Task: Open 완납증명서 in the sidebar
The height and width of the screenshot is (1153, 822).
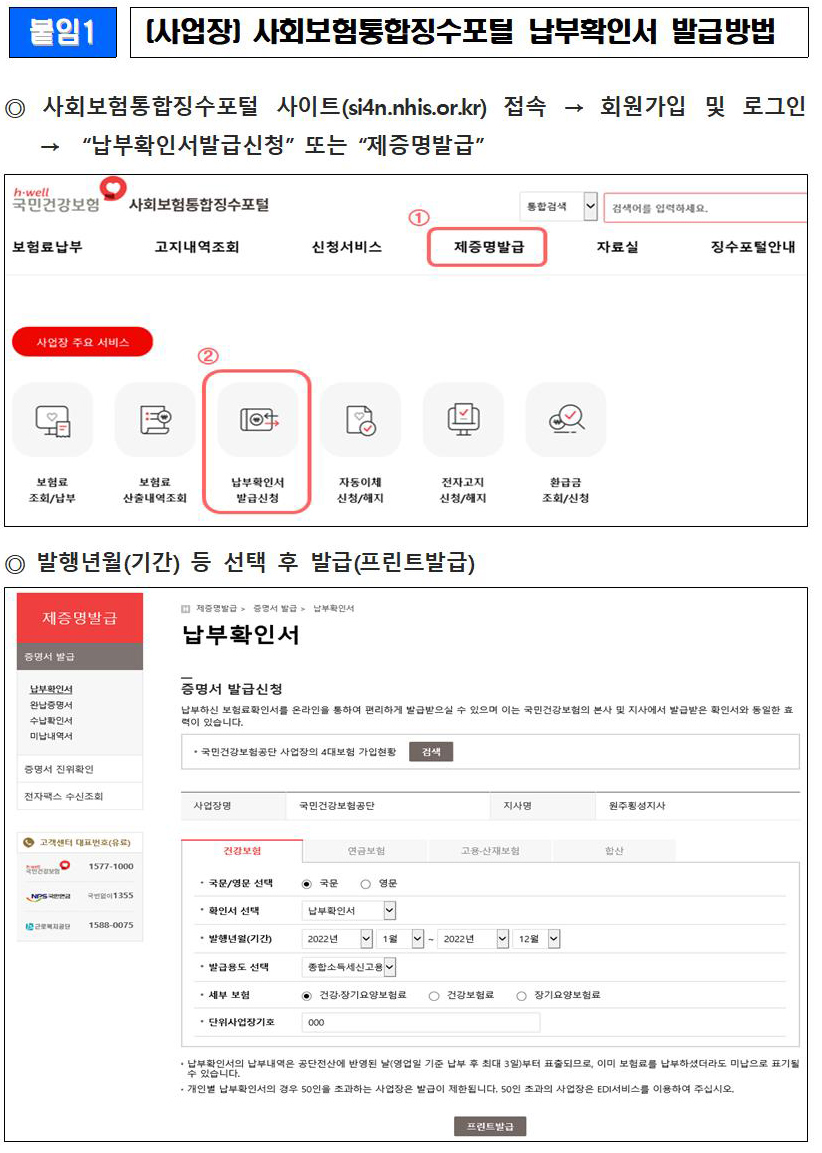Action: pyautogui.click(x=50, y=705)
